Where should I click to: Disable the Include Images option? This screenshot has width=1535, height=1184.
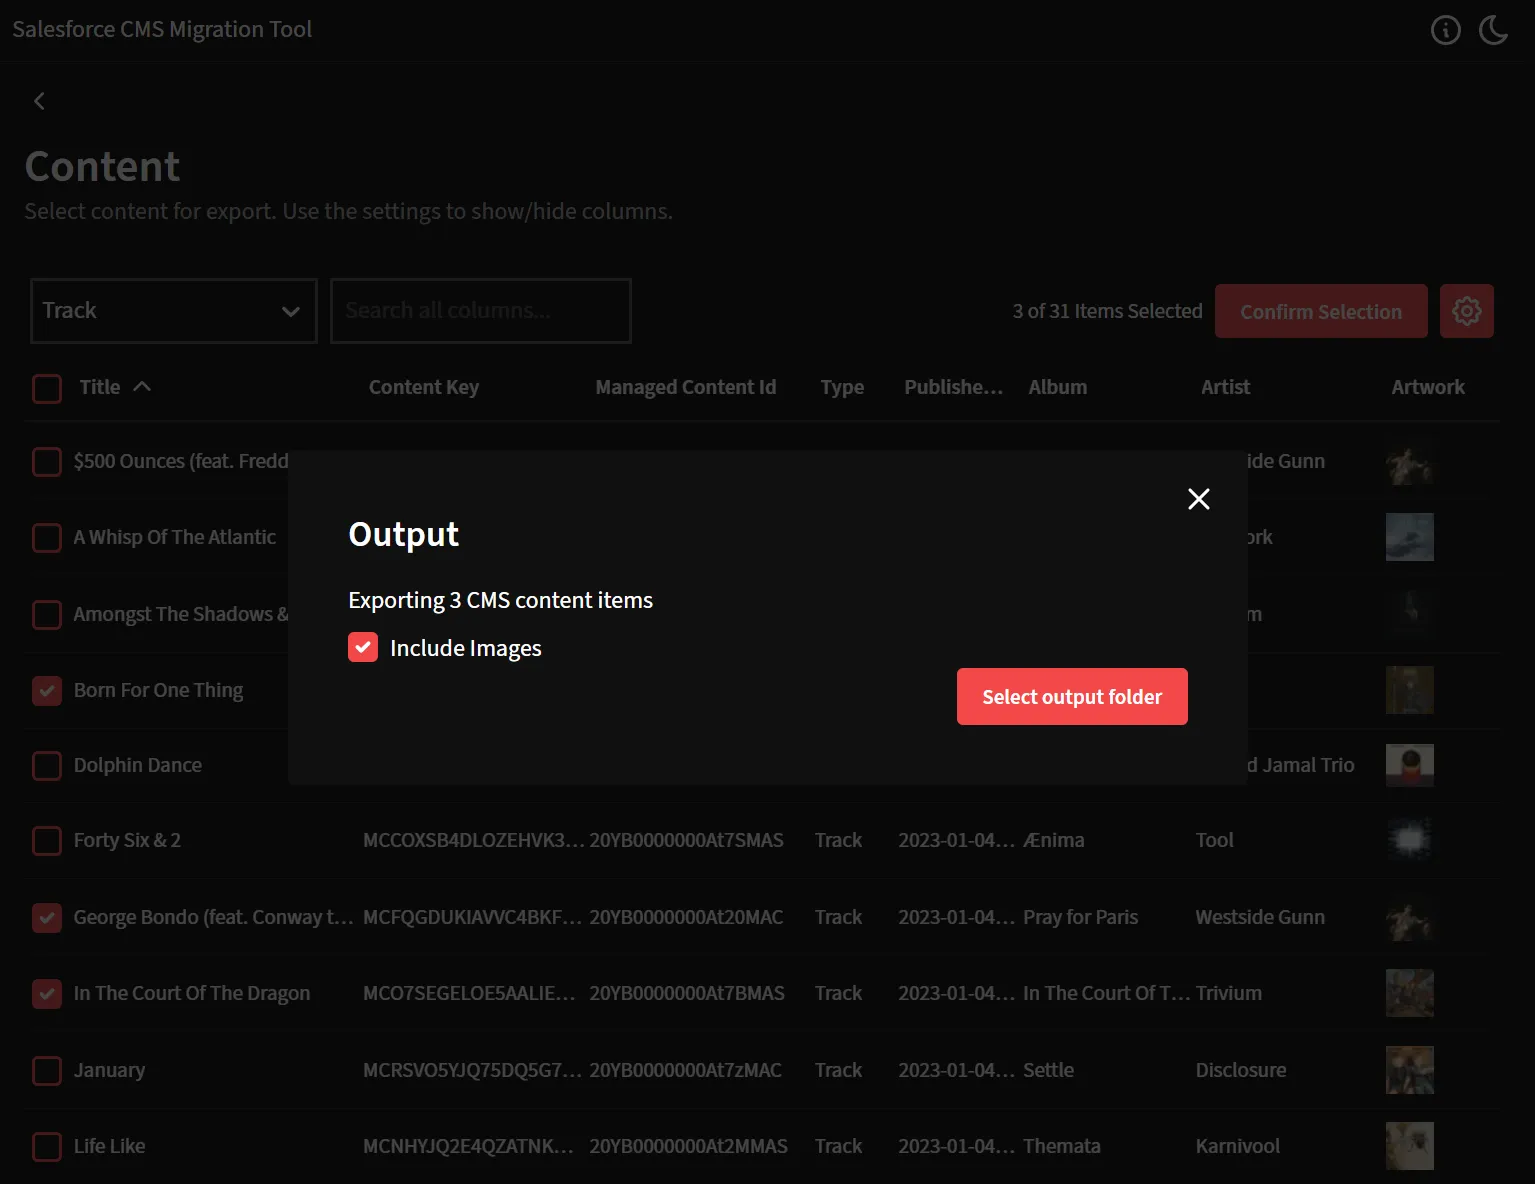point(362,647)
